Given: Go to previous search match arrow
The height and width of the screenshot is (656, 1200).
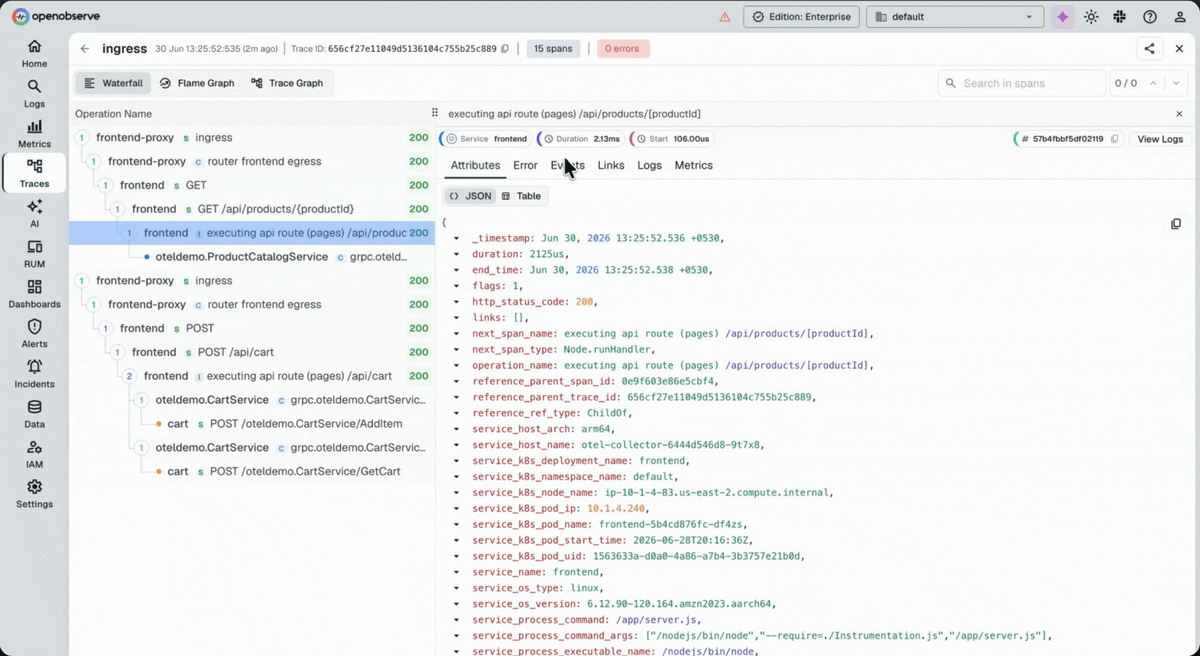Looking at the screenshot, I should pyautogui.click(x=1153, y=83).
